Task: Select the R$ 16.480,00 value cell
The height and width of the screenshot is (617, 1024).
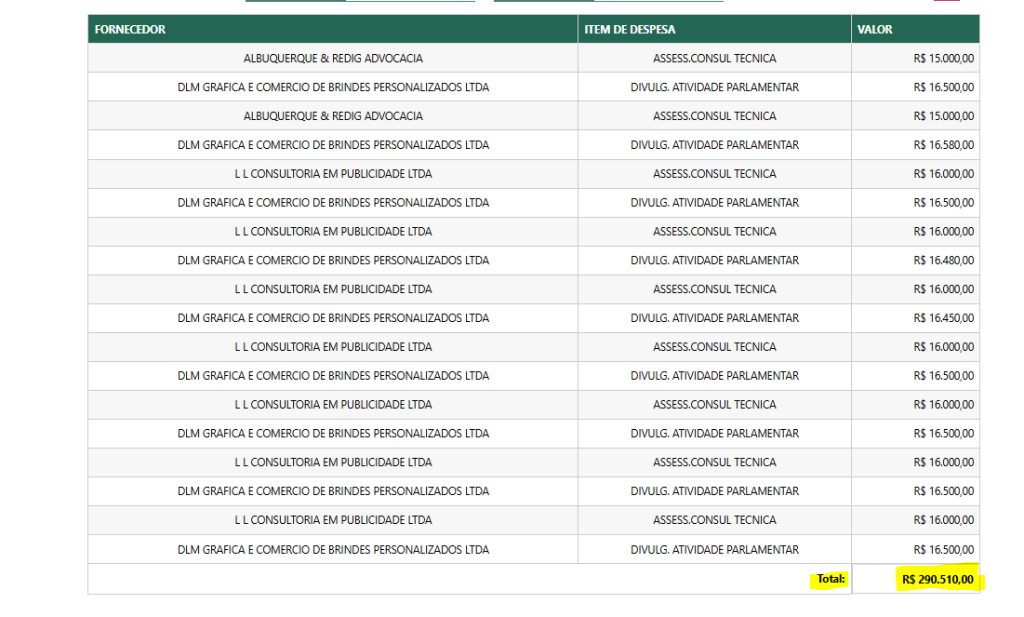Action: pos(943,261)
